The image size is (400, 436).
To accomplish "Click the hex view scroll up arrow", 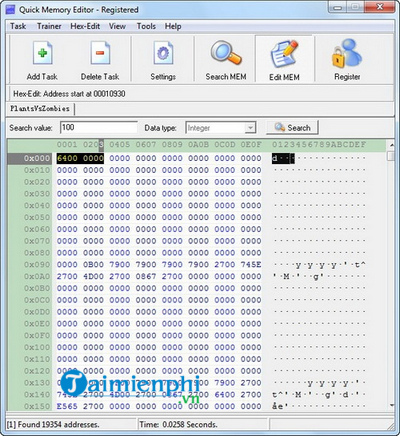I will 391,145.
